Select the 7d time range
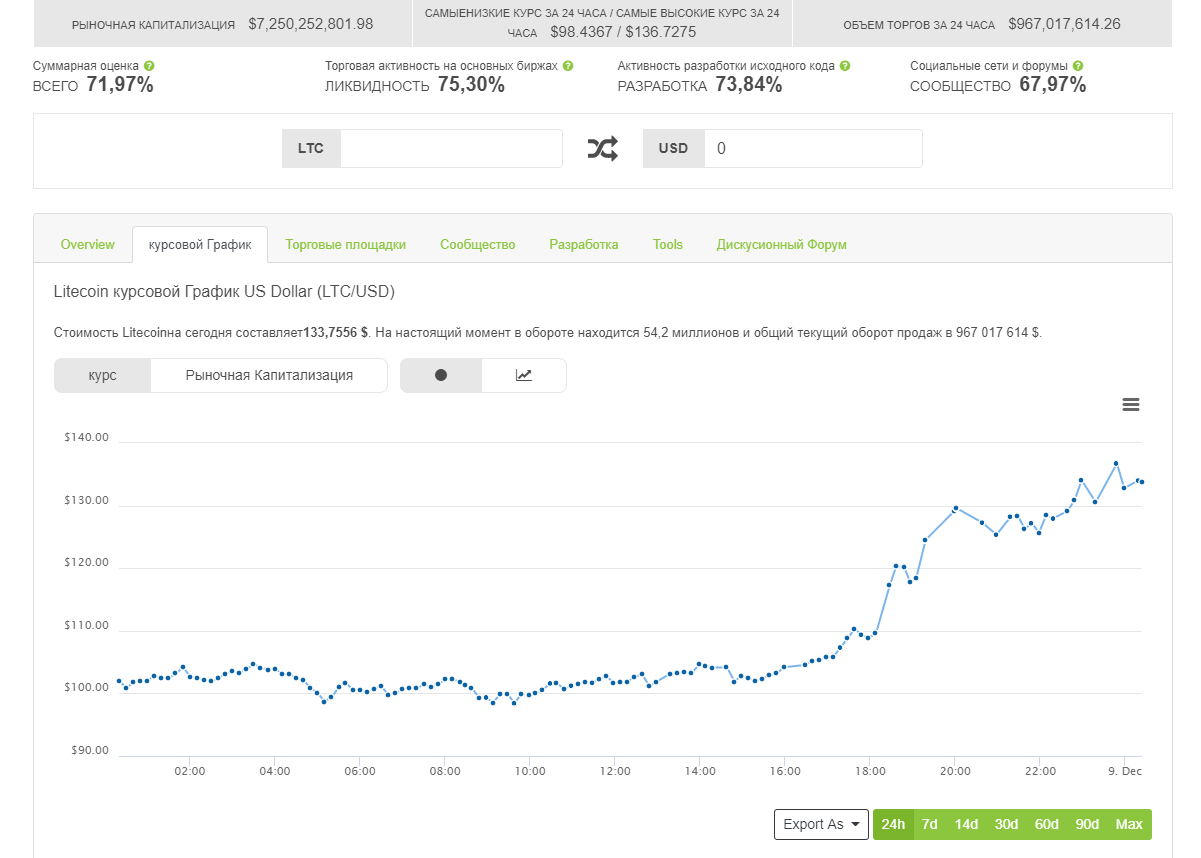The image size is (1201, 858). [930, 825]
